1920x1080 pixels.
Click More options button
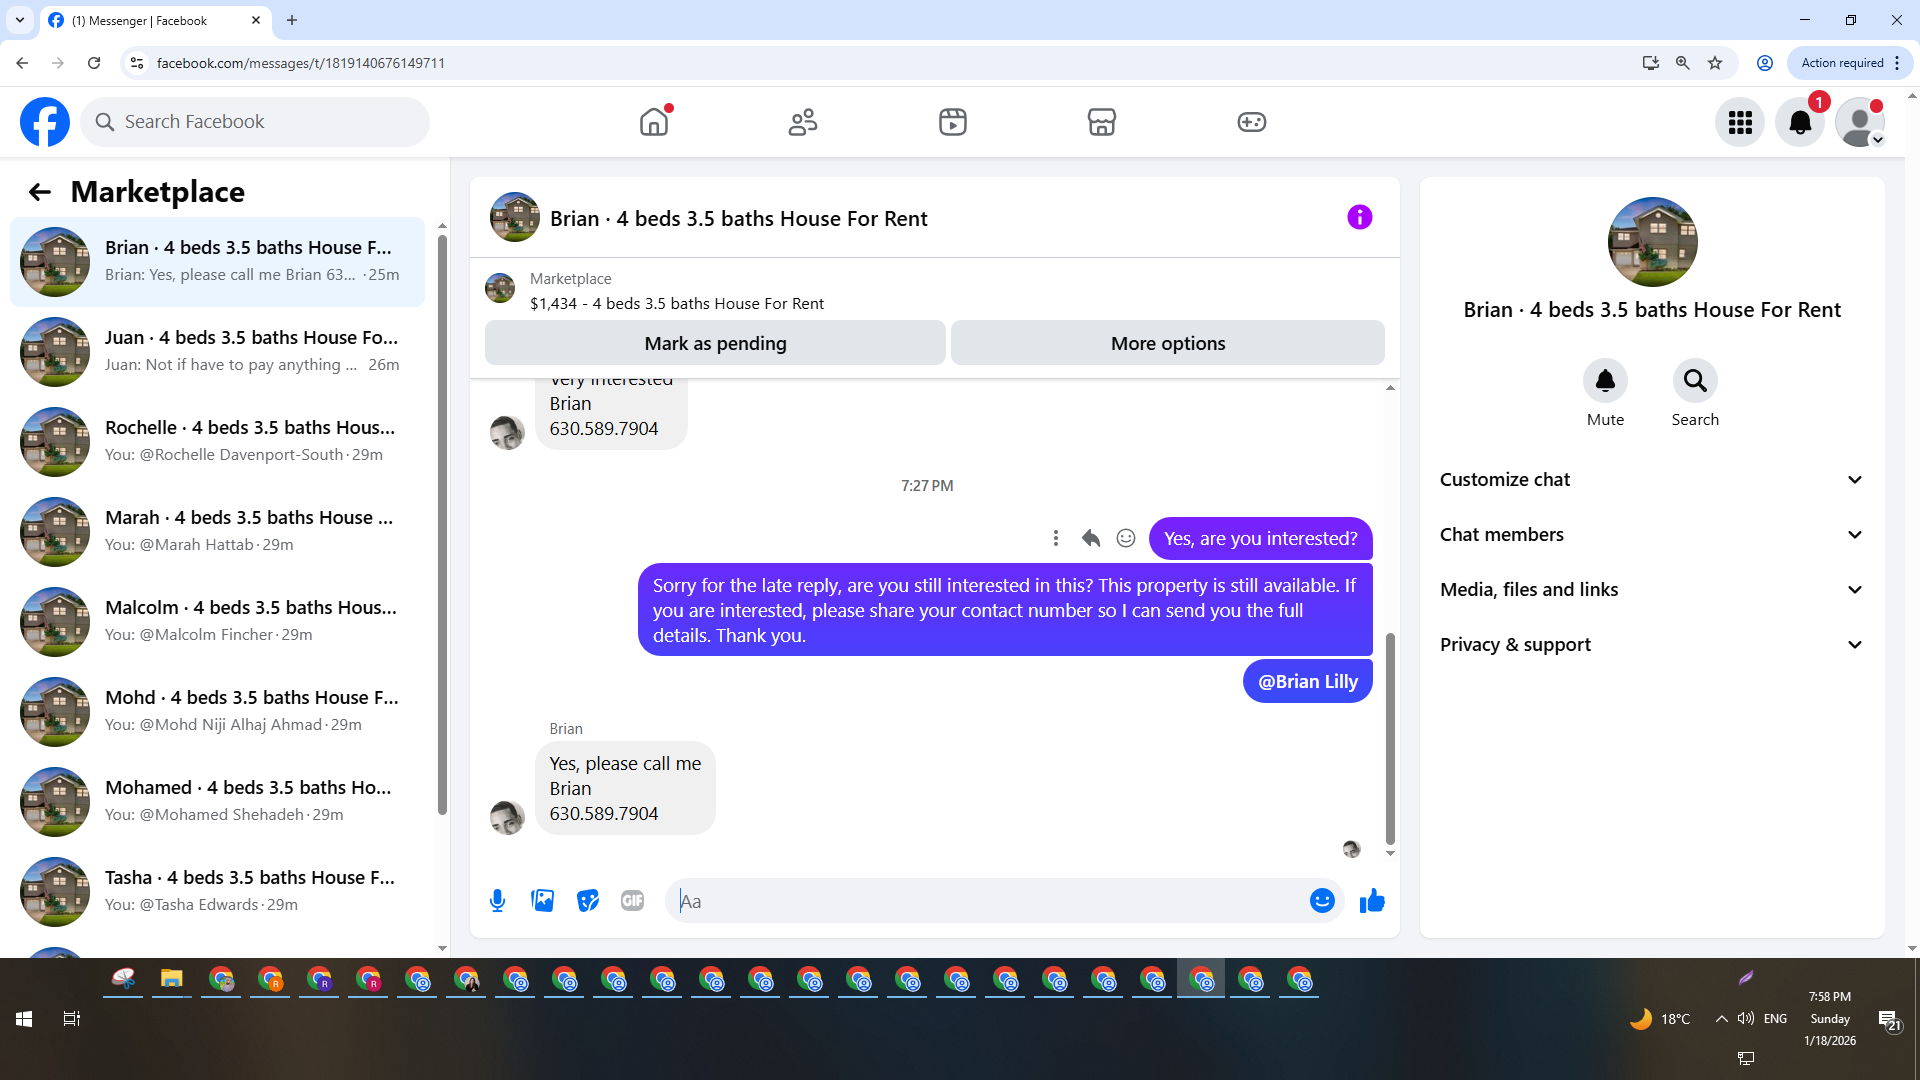1167,343
